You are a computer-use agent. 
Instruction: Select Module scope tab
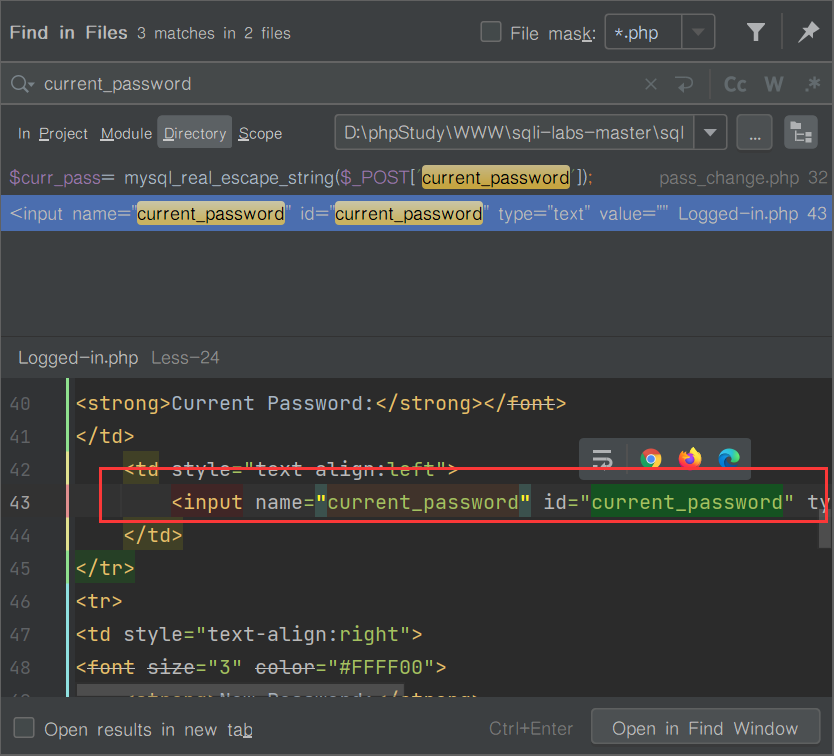126,133
